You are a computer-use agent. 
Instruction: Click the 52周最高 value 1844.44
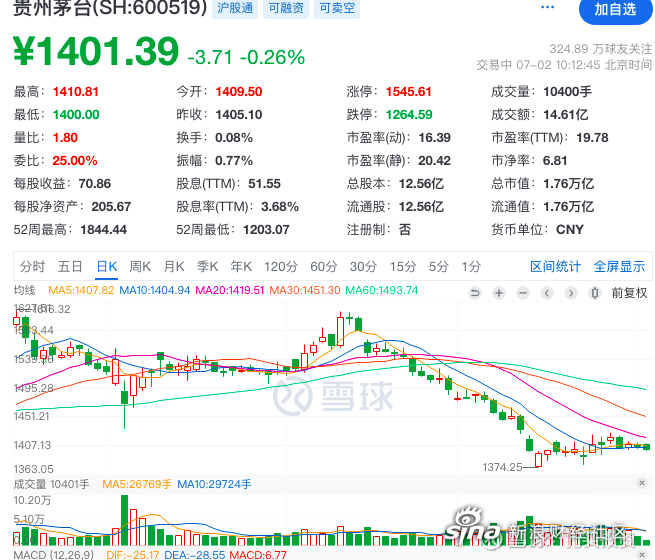104,229
